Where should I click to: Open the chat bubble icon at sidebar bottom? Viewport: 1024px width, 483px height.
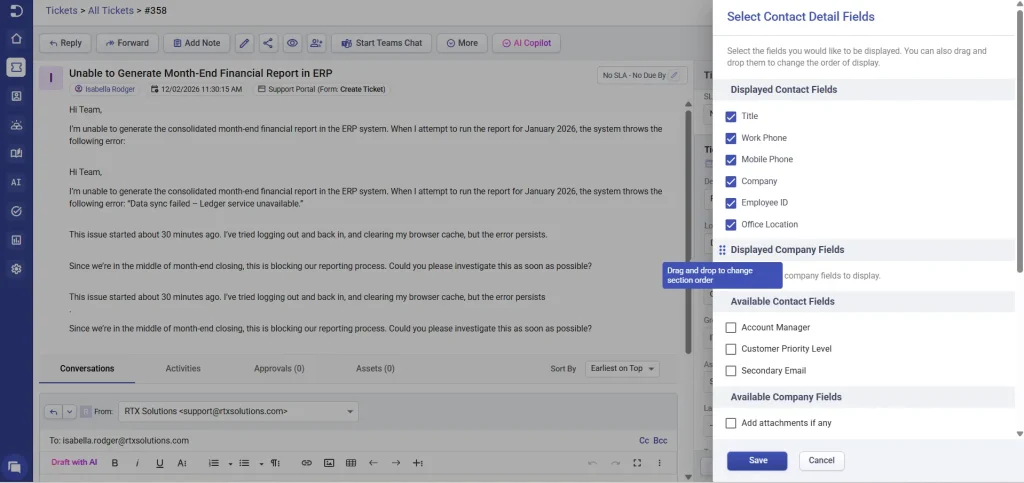(14, 467)
